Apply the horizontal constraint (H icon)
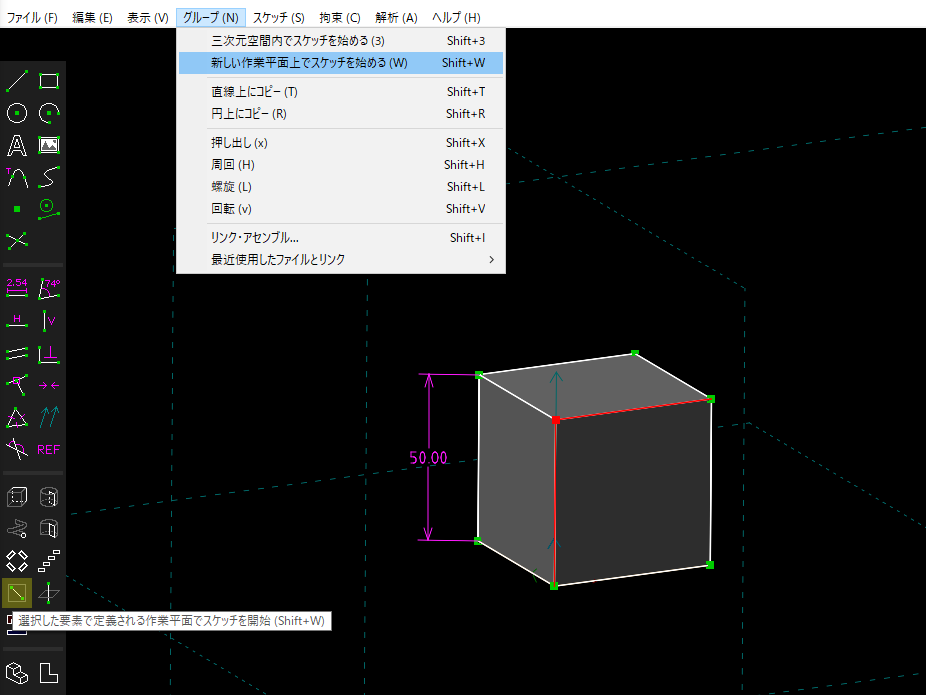The width and height of the screenshot is (926, 695). point(17,321)
